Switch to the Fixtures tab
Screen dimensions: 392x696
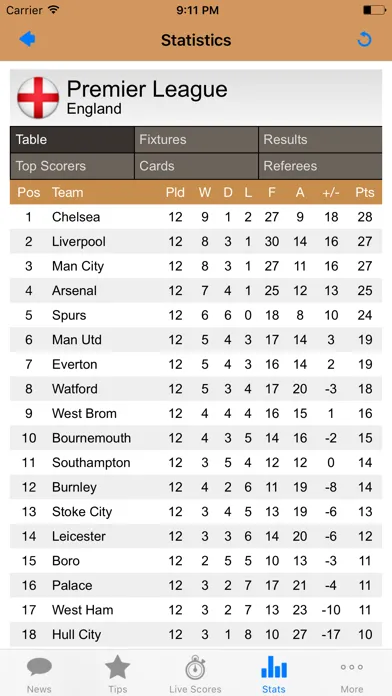(x=196, y=139)
